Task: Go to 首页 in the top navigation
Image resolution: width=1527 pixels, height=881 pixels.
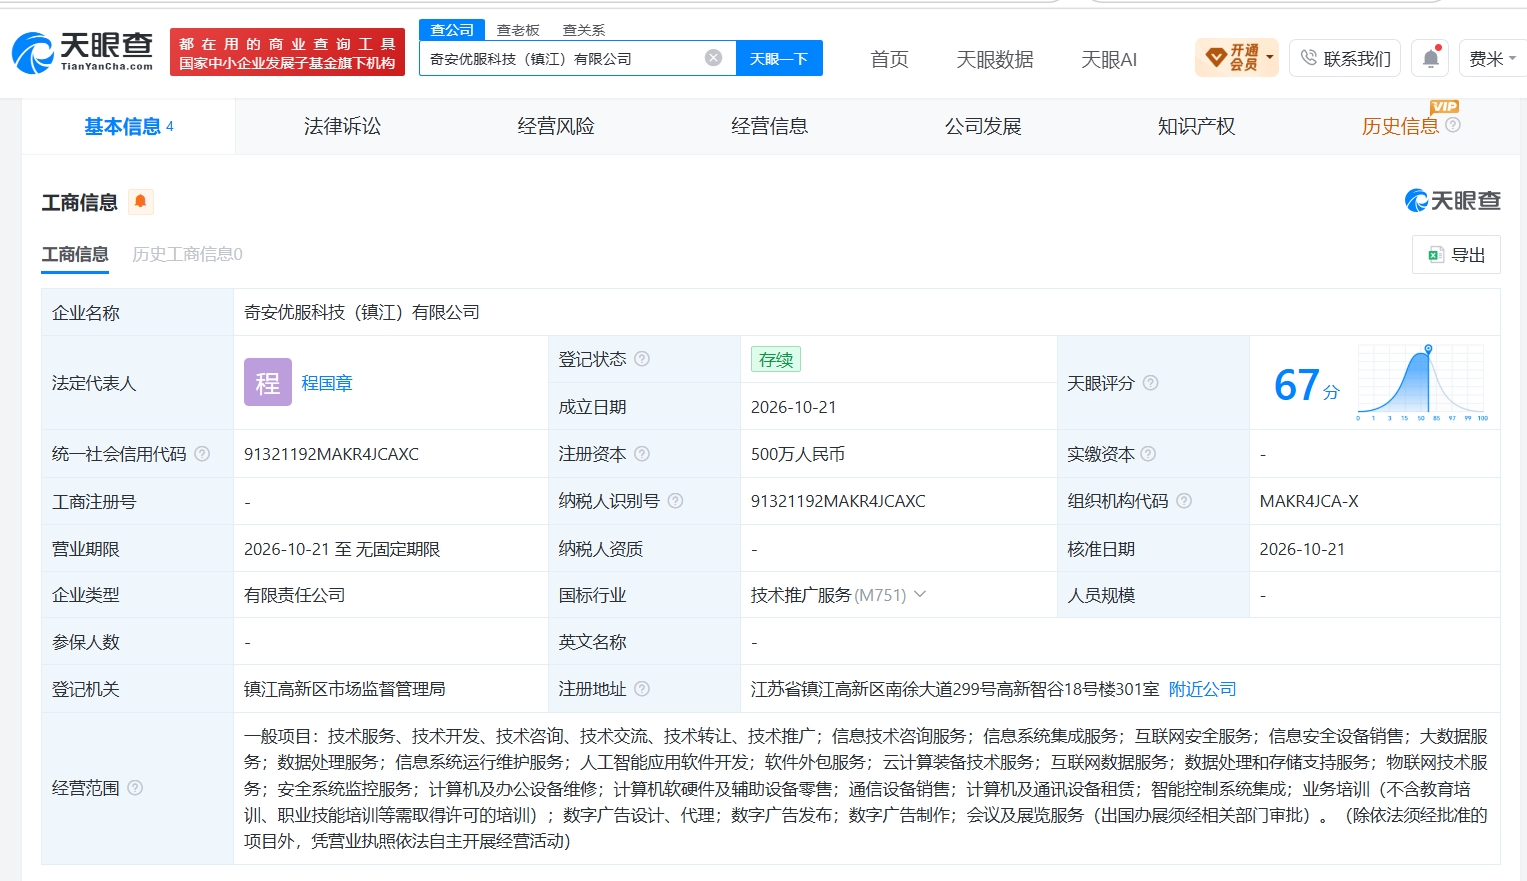Action: 889,59
